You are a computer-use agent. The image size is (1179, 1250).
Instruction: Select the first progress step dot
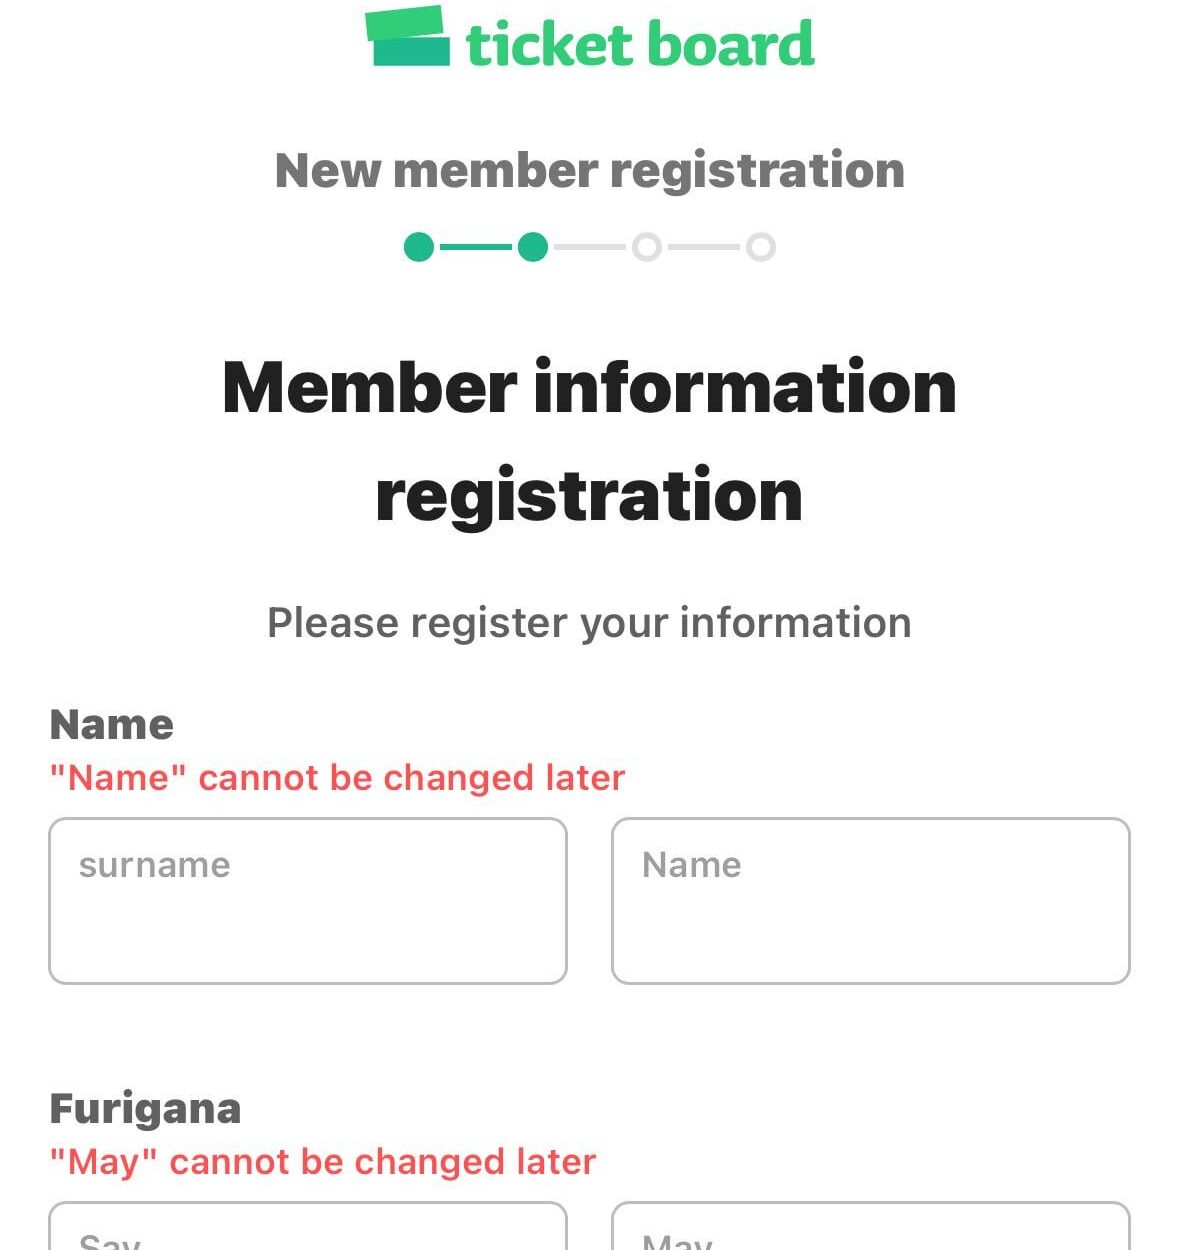[418, 246]
